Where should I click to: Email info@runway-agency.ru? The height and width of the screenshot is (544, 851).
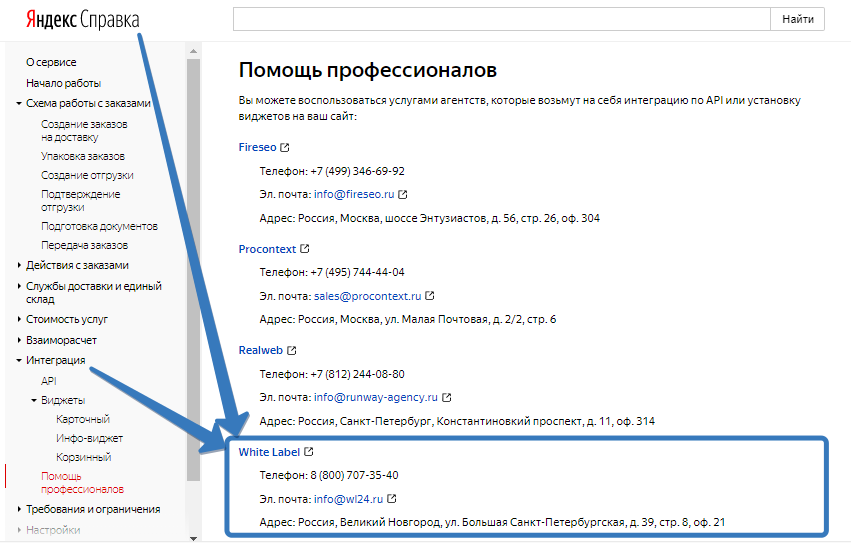[x=376, y=397]
